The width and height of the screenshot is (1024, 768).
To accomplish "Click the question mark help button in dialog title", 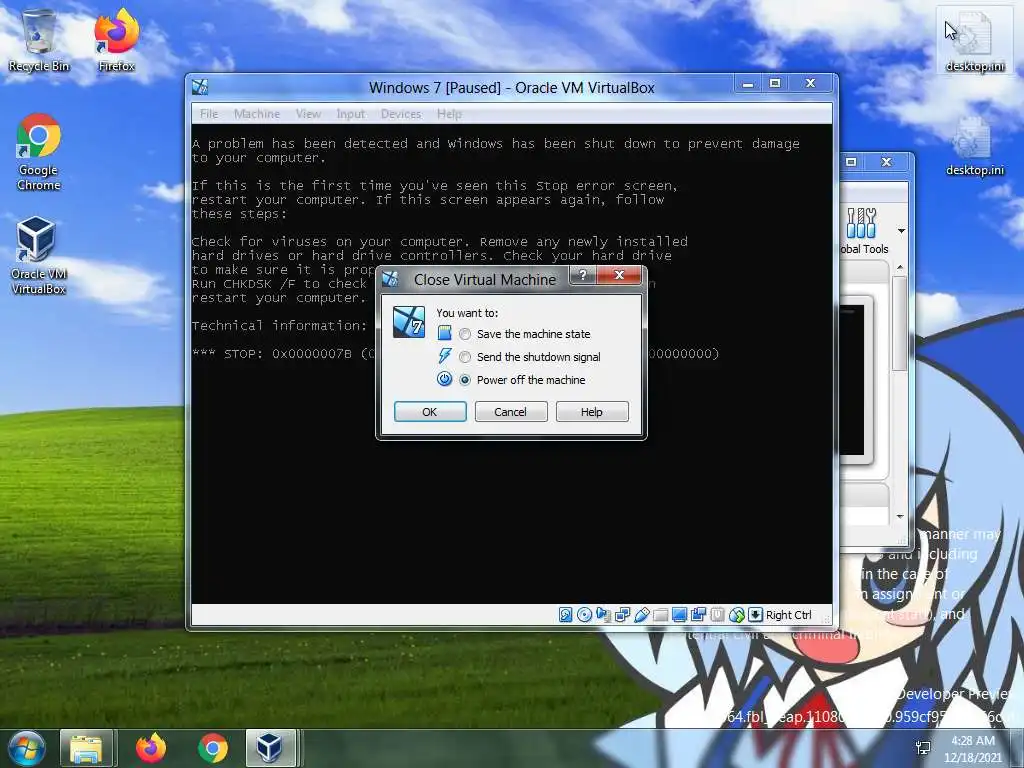I will (583, 275).
